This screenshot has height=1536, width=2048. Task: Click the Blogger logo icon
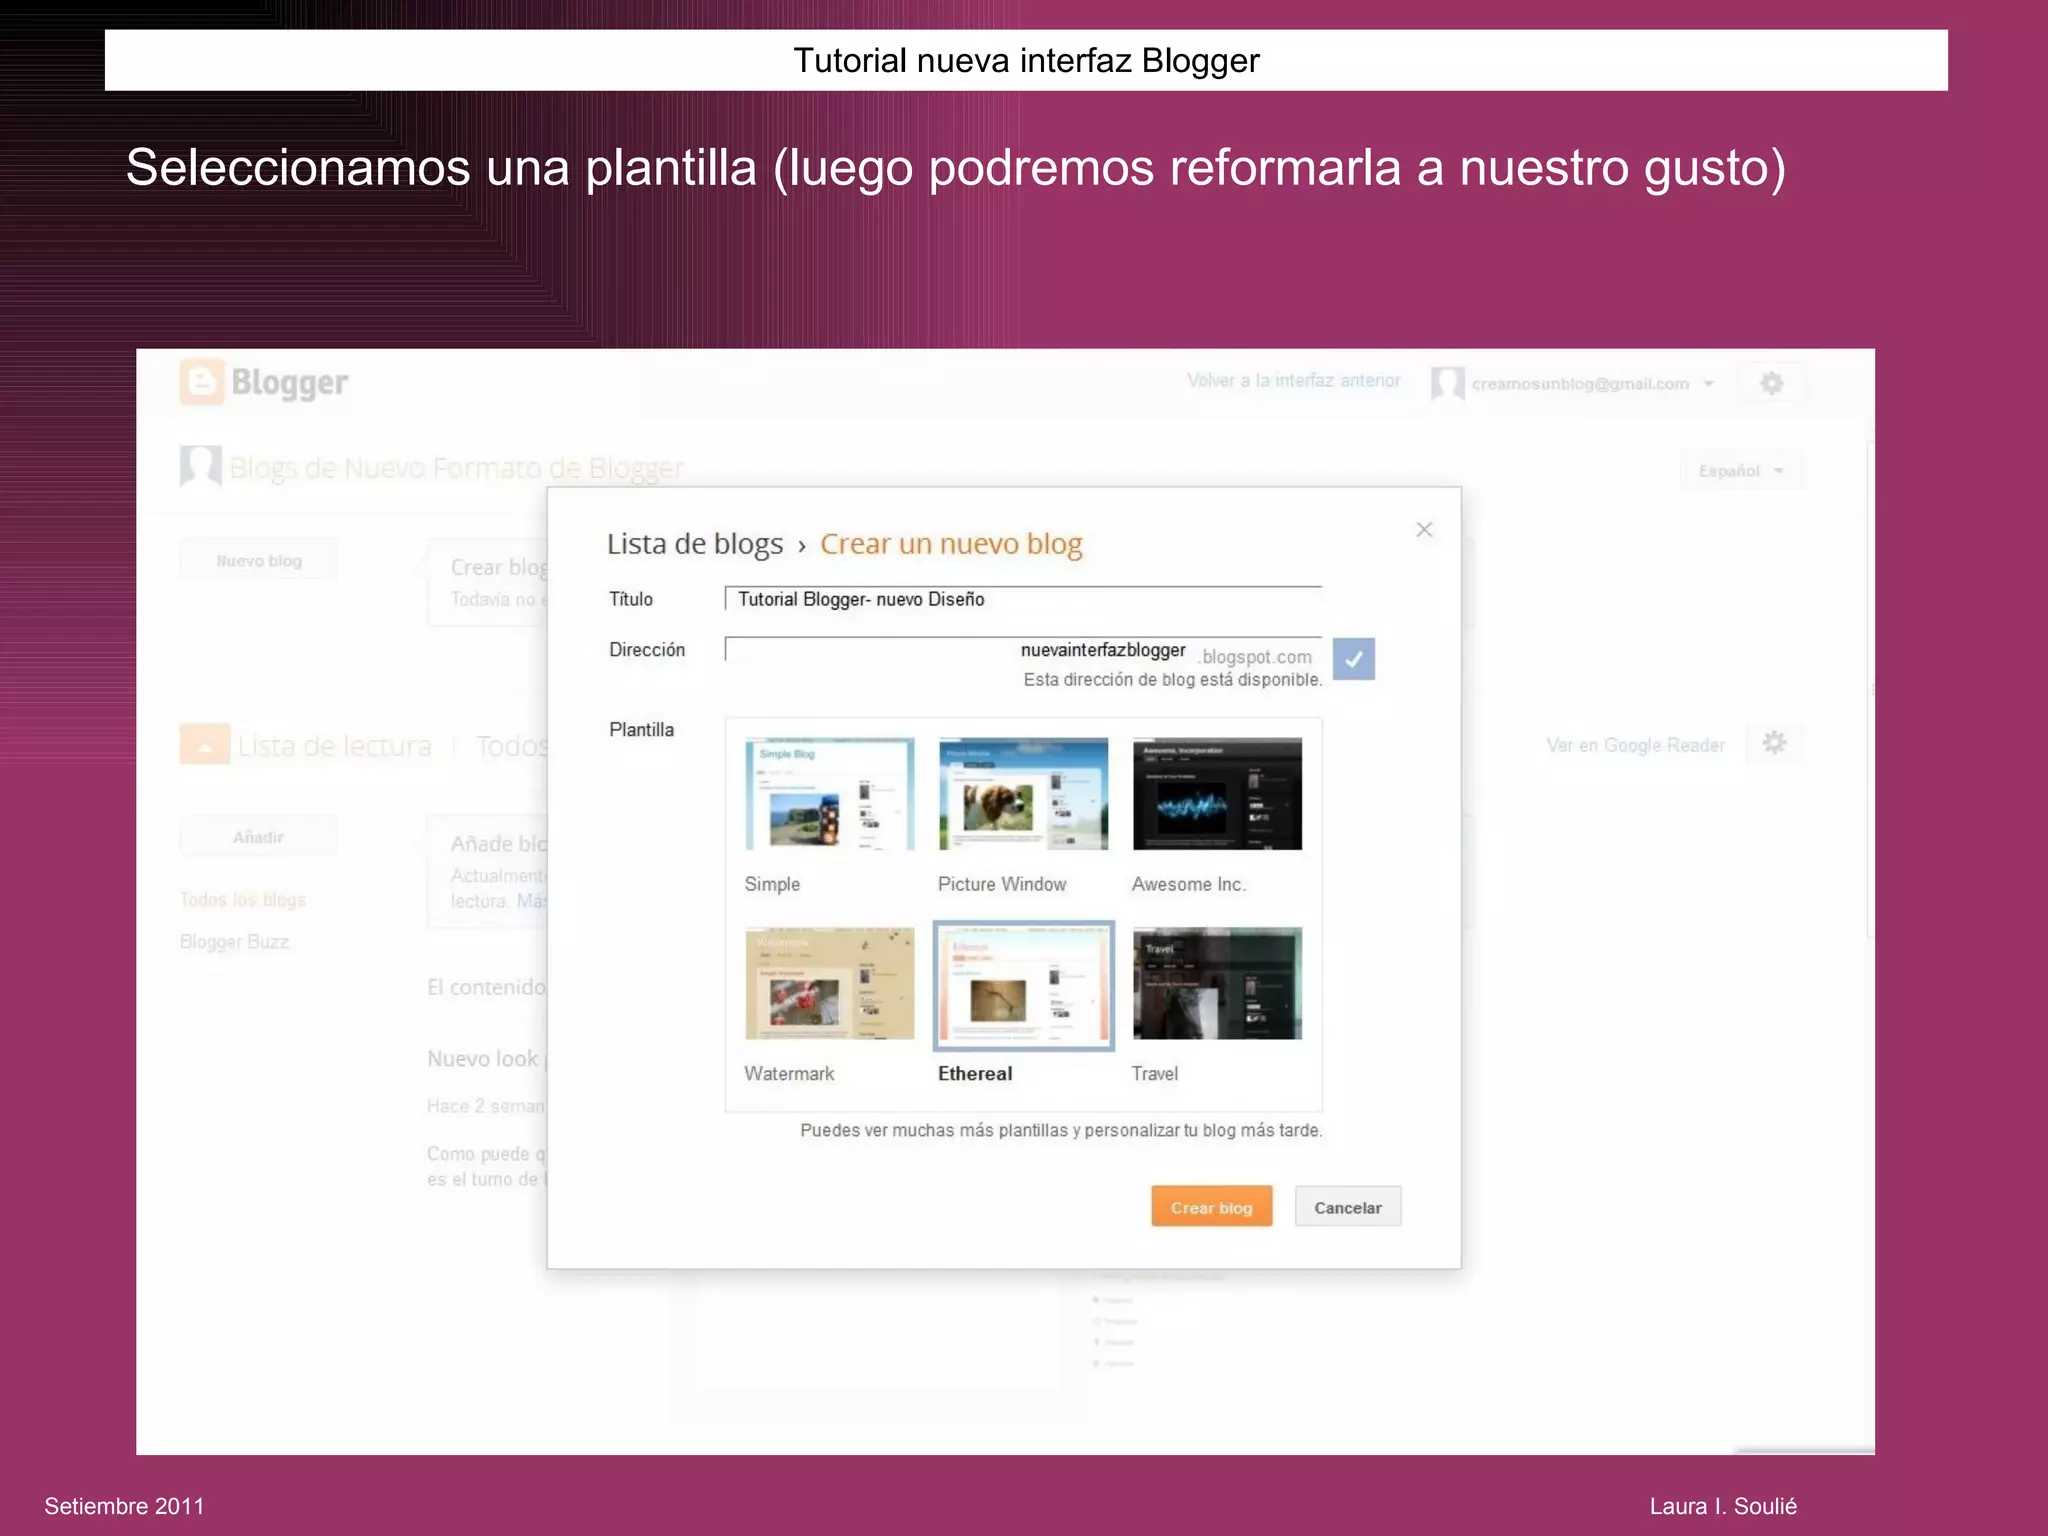click(x=202, y=382)
